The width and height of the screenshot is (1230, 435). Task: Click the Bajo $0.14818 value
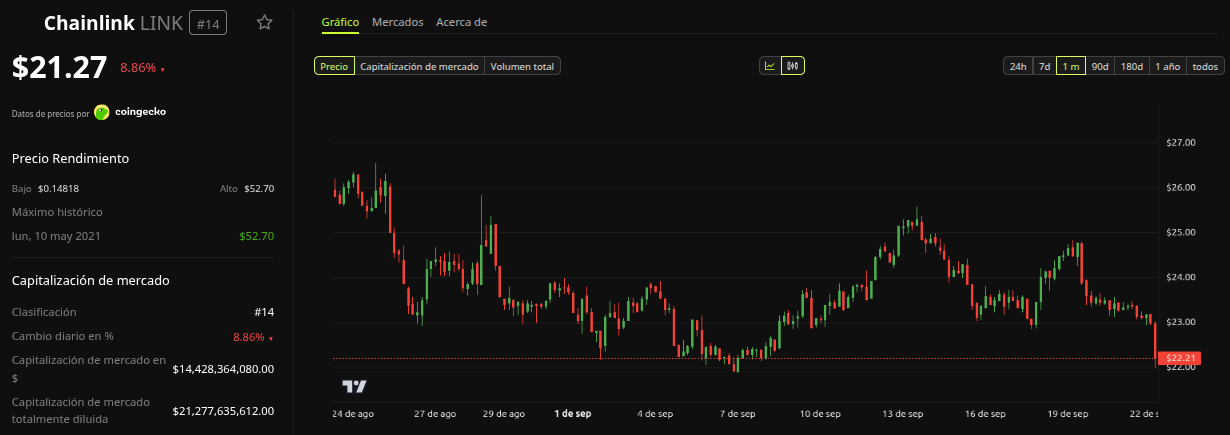59,188
